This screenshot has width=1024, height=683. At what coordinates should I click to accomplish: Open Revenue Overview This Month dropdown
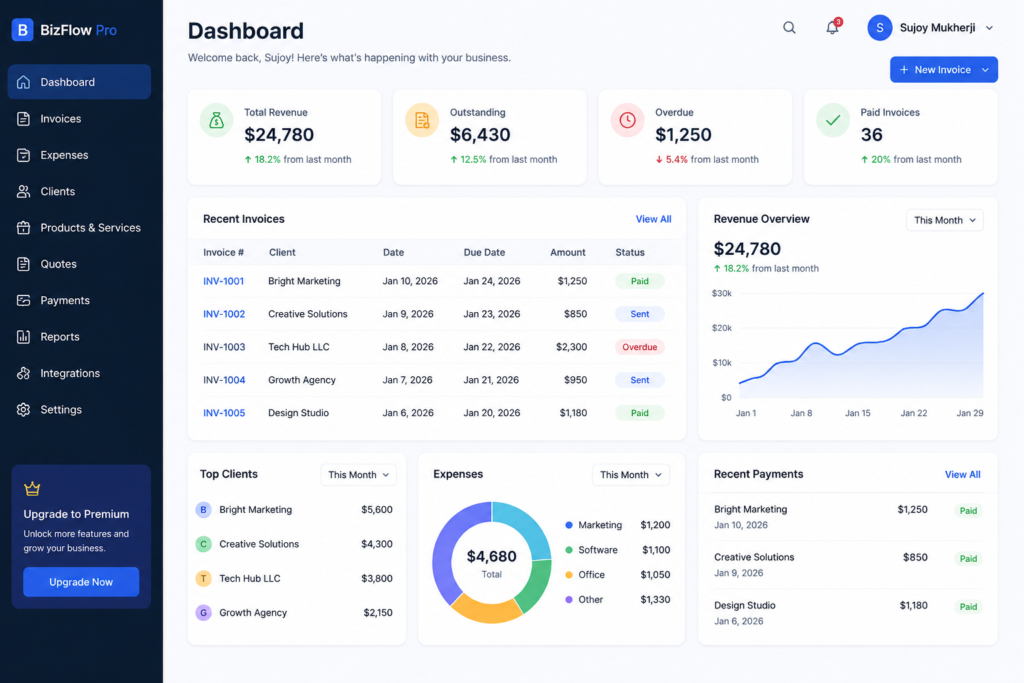(944, 220)
